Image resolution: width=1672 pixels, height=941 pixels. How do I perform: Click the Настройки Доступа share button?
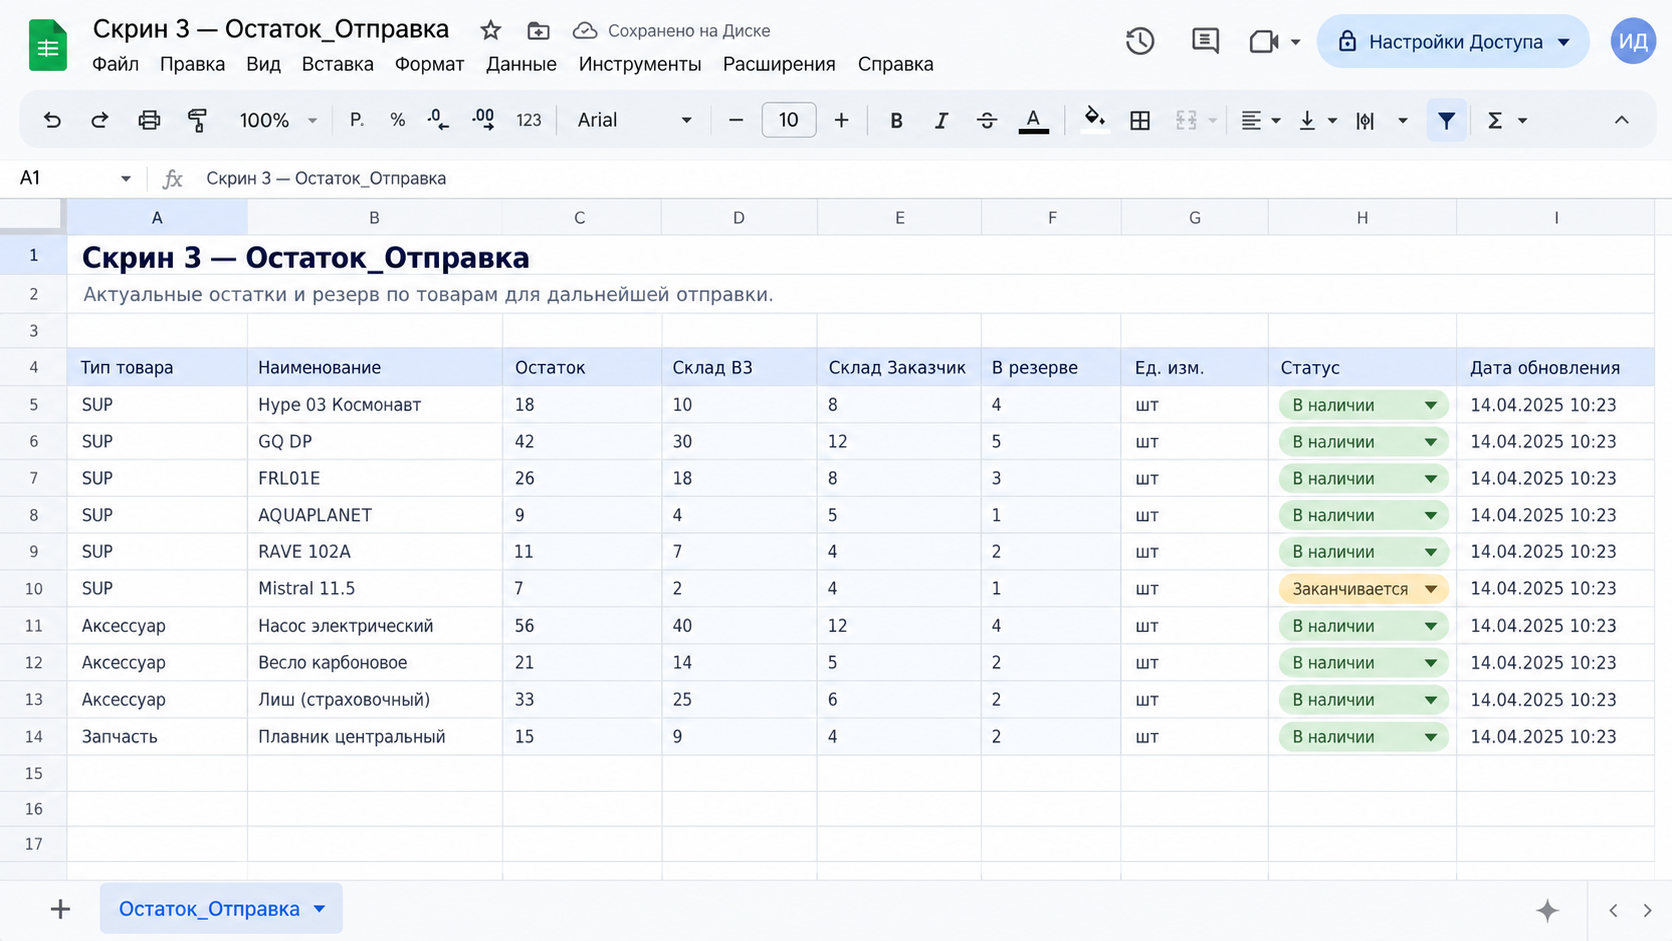pyautogui.click(x=1453, y=41)
